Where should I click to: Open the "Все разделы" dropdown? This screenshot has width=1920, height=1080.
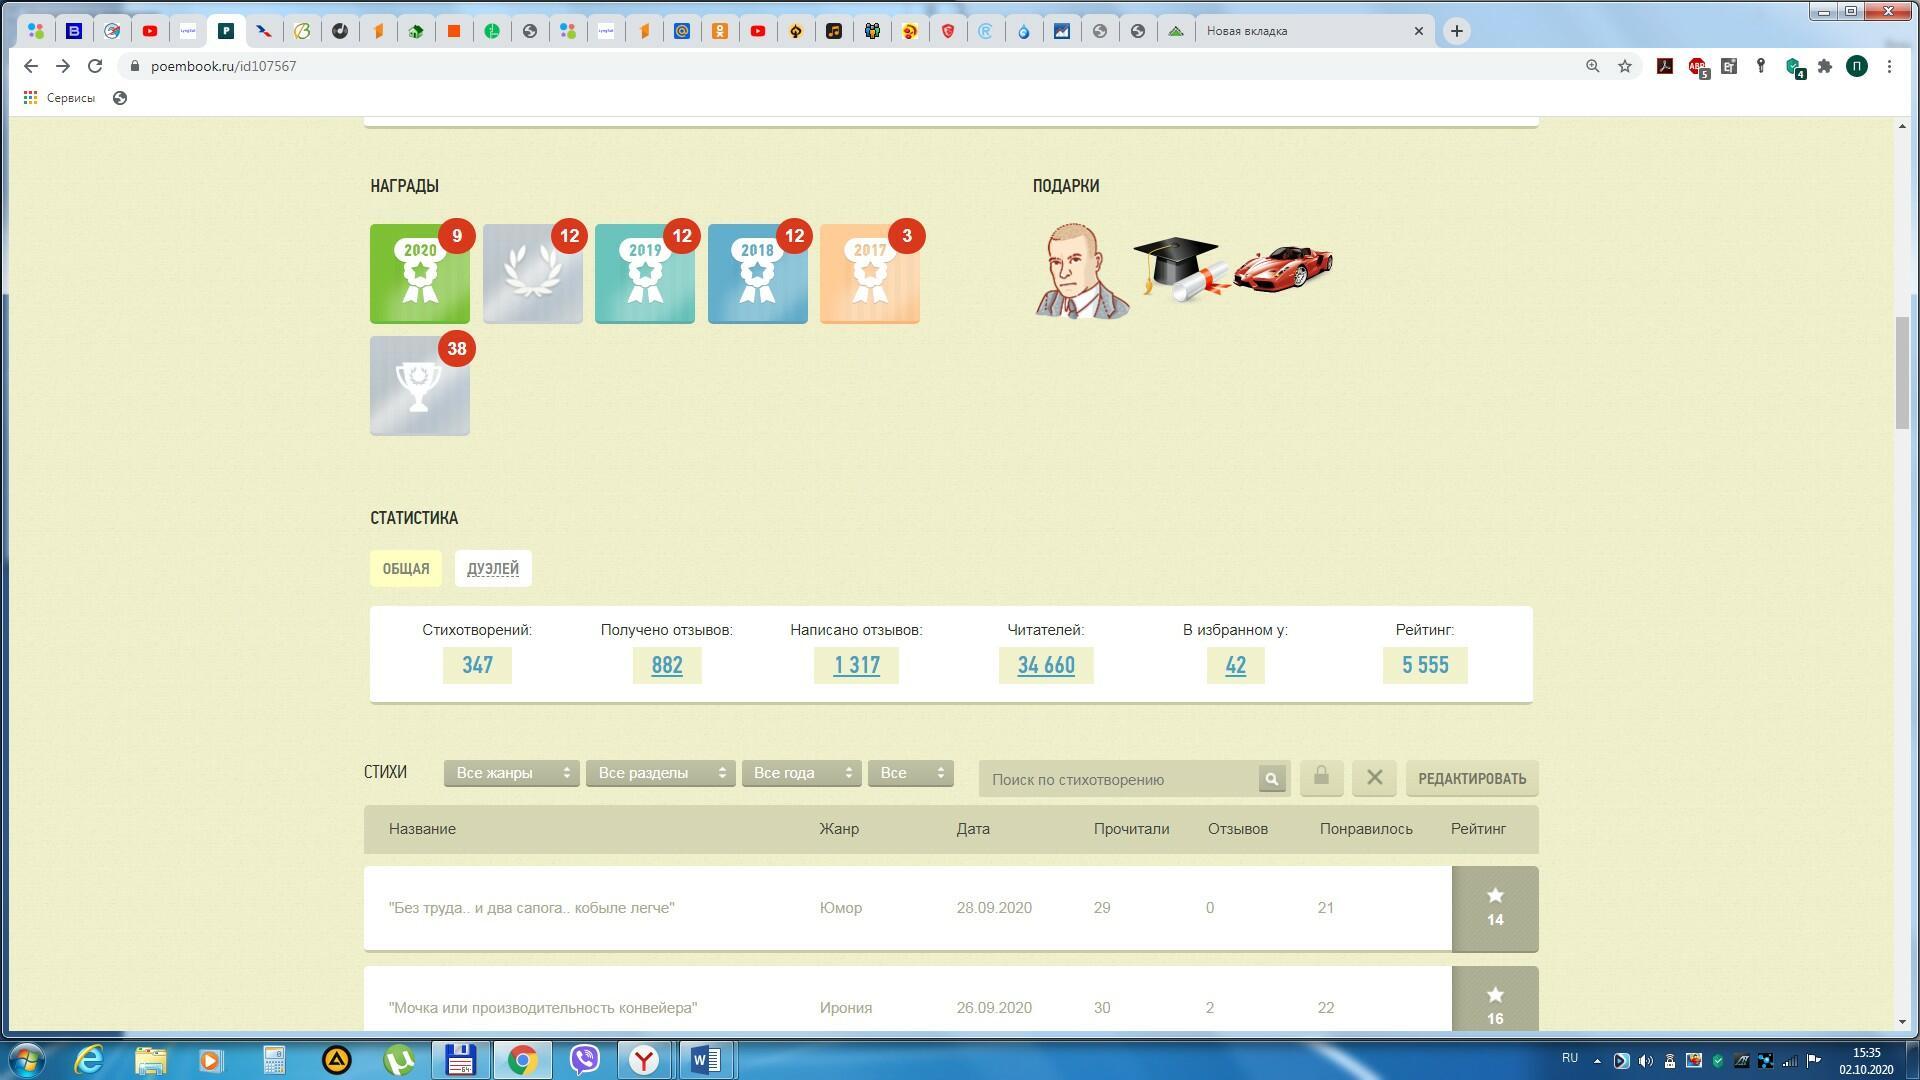click(x=660, y=773)
